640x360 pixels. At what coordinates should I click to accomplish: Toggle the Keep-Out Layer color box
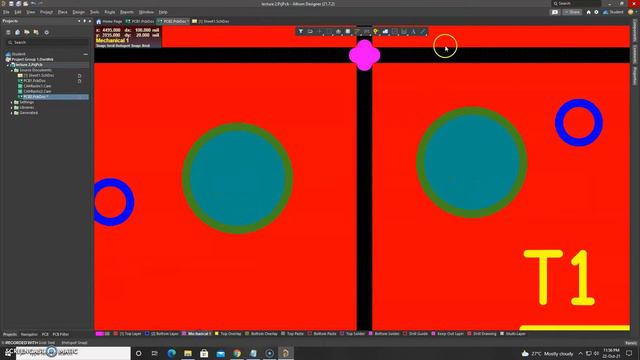pyautogui.click(x=433, y=334)
